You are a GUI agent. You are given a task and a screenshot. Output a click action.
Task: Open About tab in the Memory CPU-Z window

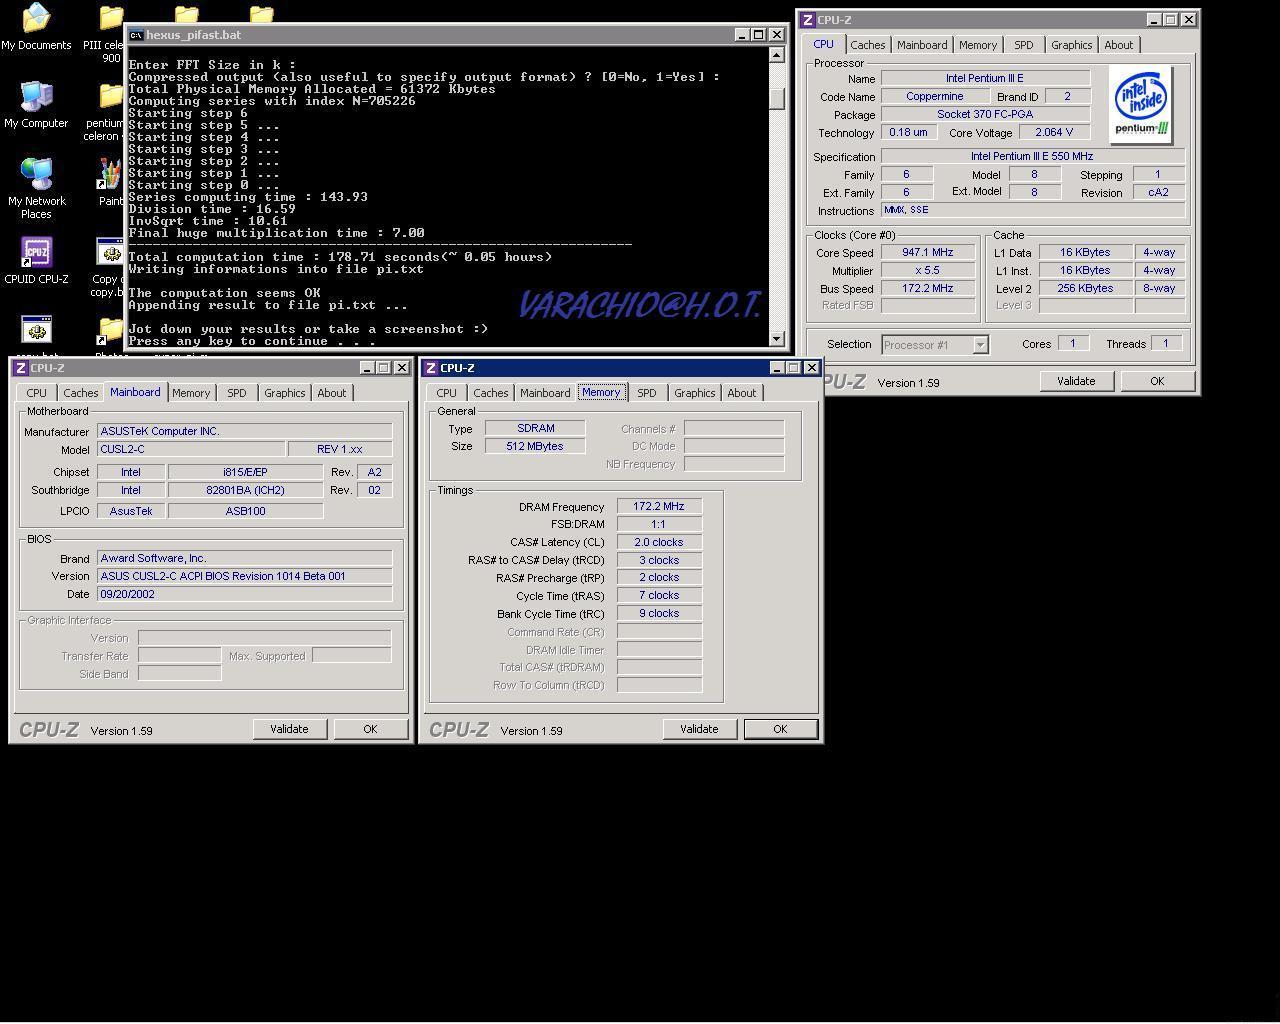pyautogui.click(x=741, y=393)
